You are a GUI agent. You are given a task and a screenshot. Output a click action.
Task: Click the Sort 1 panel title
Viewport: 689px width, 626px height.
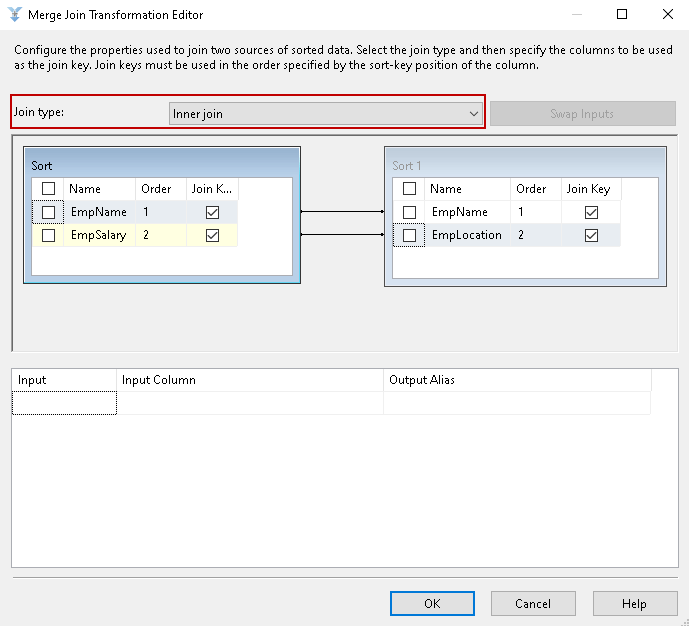(406, 166)
